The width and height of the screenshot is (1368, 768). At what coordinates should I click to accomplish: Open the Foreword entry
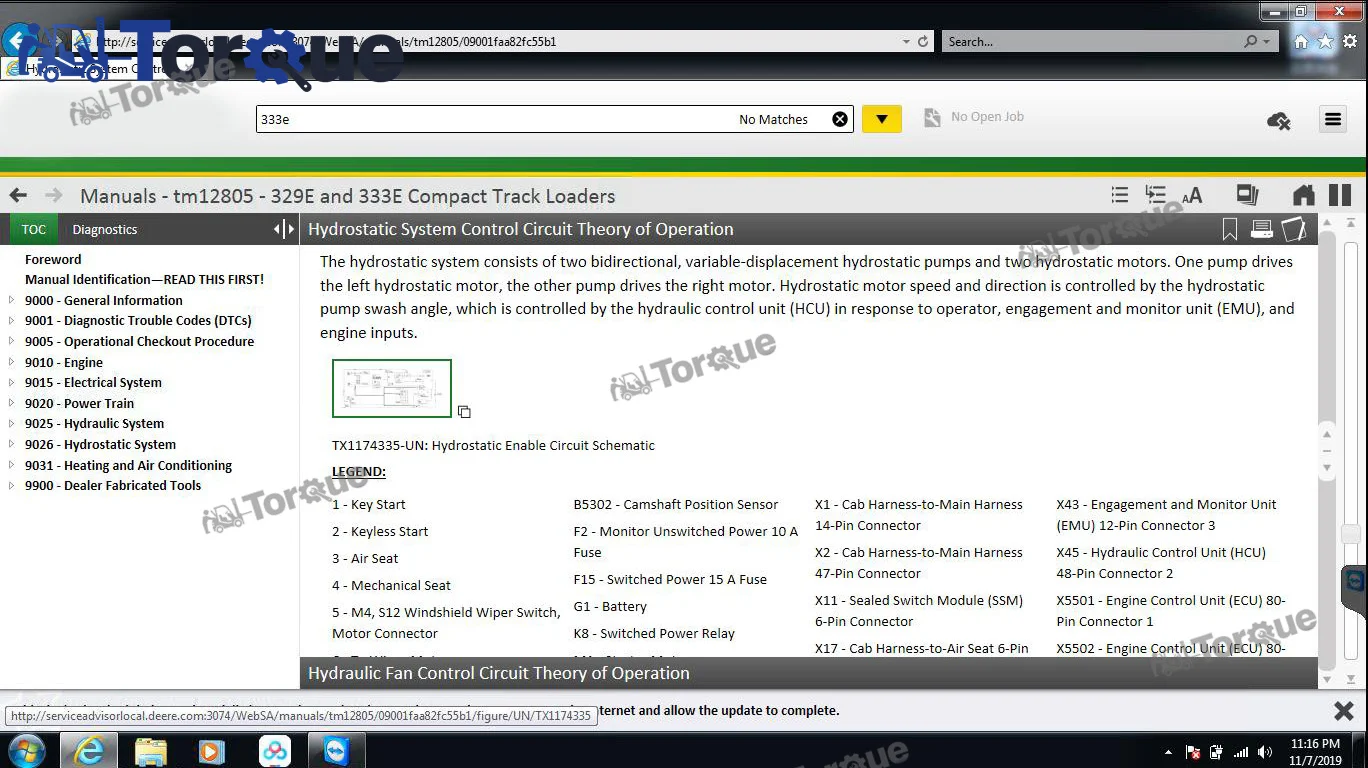click(x=53, y=259)
